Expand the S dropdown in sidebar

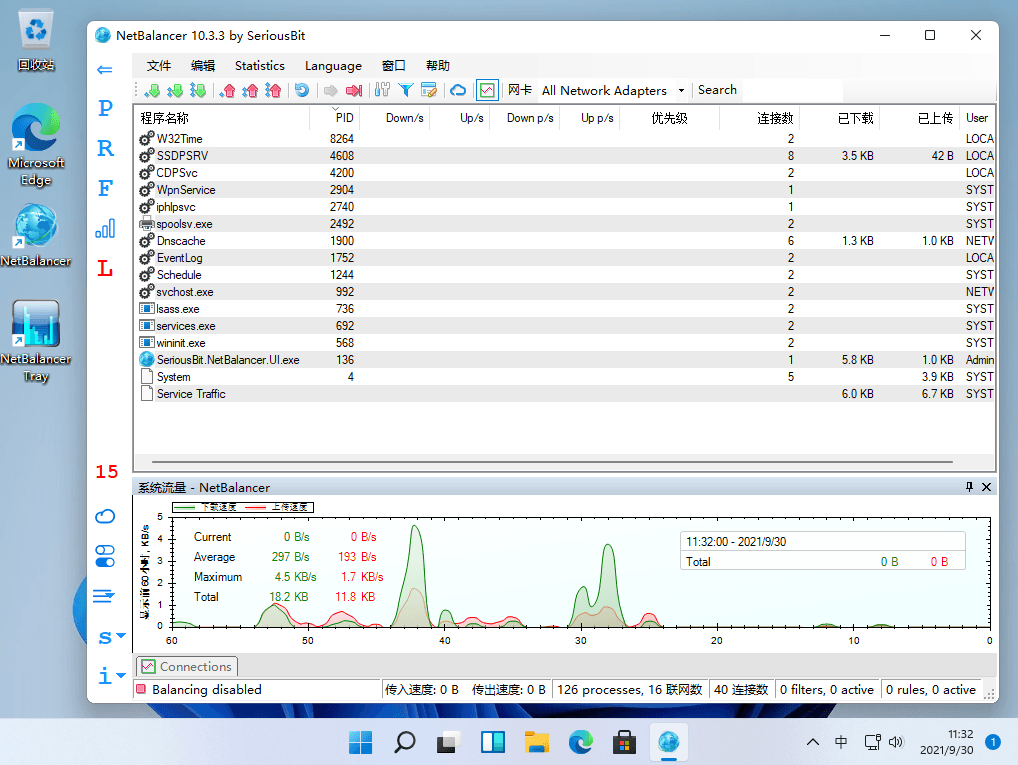(x=110, y=637)
